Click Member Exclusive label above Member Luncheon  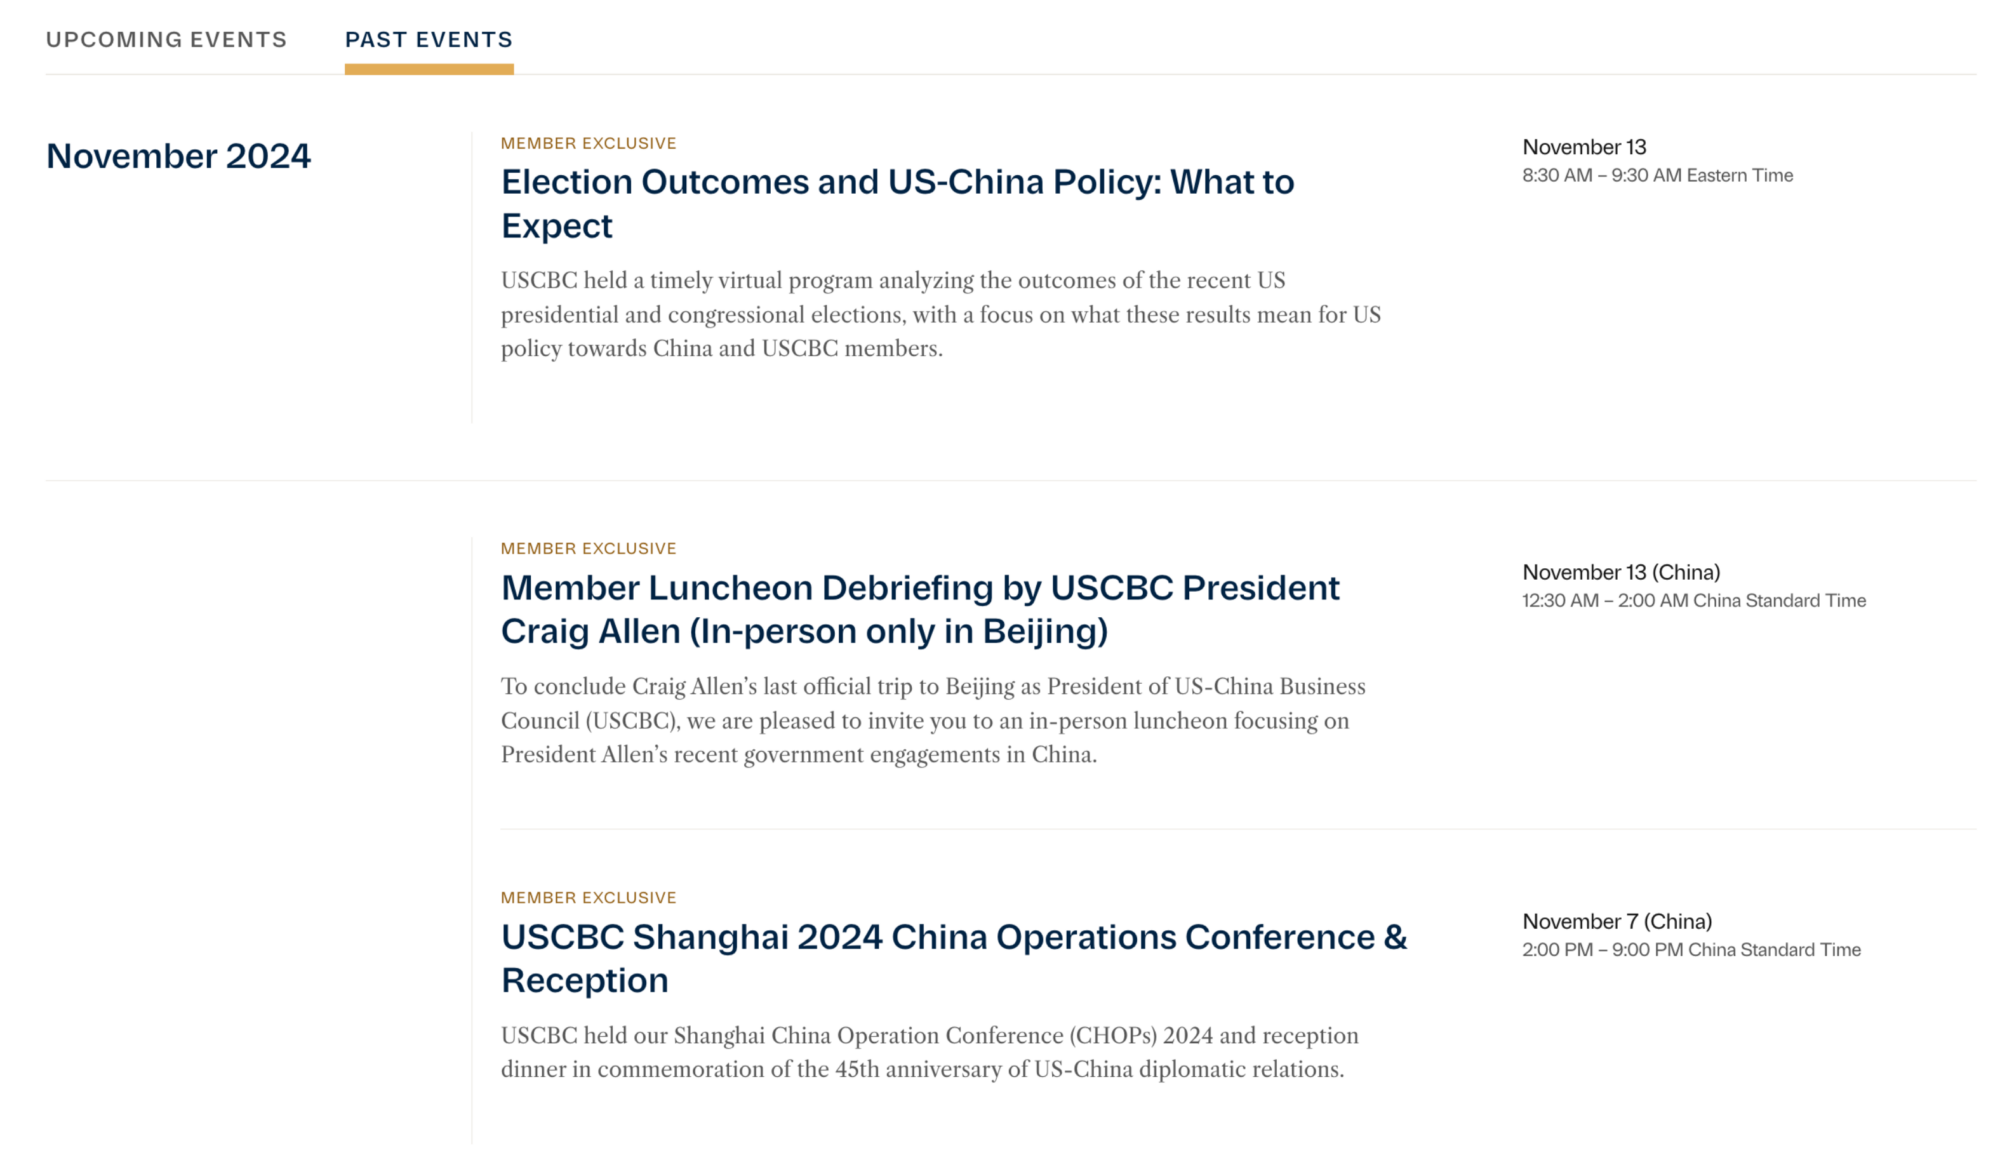coord(589,548)
